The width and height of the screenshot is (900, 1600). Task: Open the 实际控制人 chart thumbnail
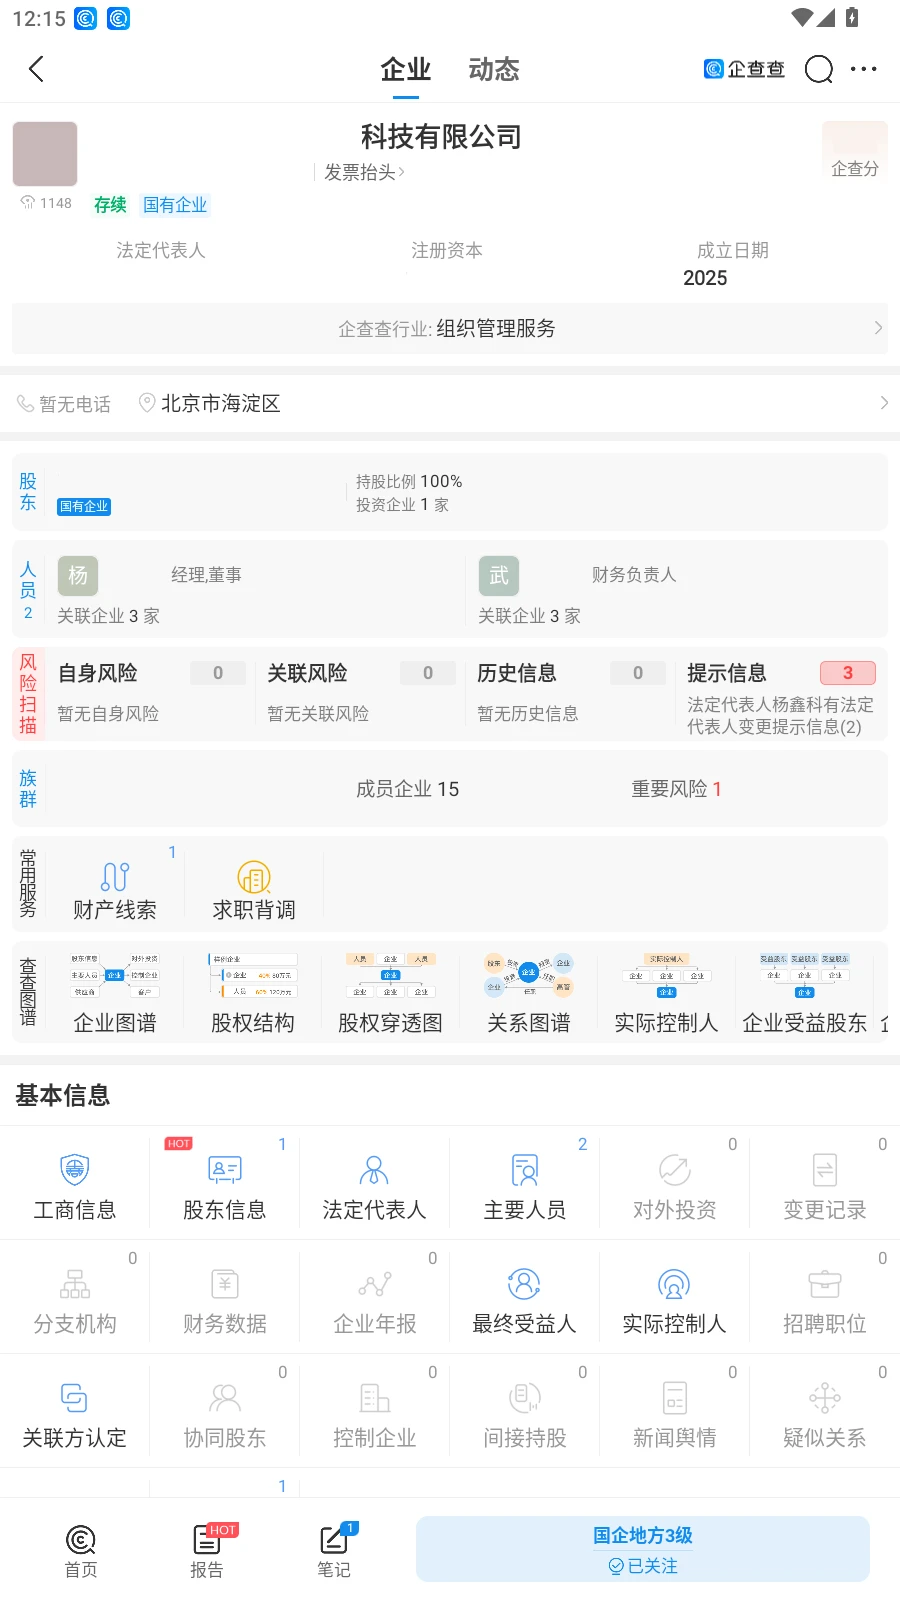click(666, 992)
